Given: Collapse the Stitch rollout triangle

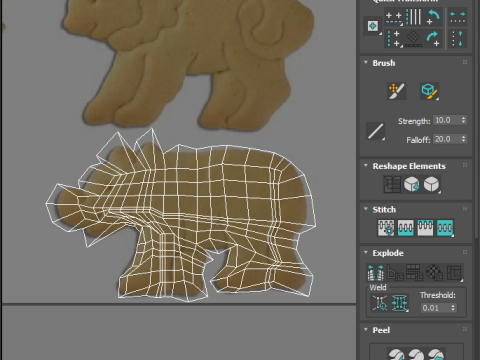Looking at the screenshot, I should coord(366,209).
